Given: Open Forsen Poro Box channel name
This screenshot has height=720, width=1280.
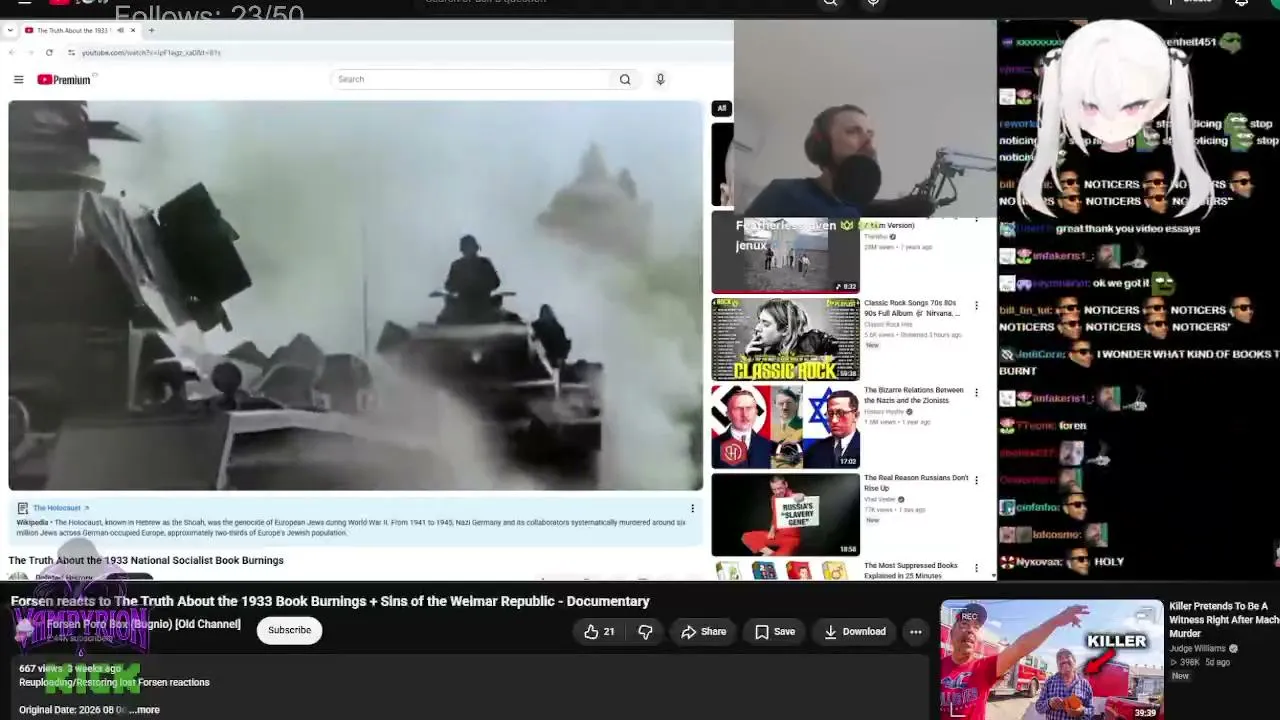Looking at the screenshot, I should [144, 624].
